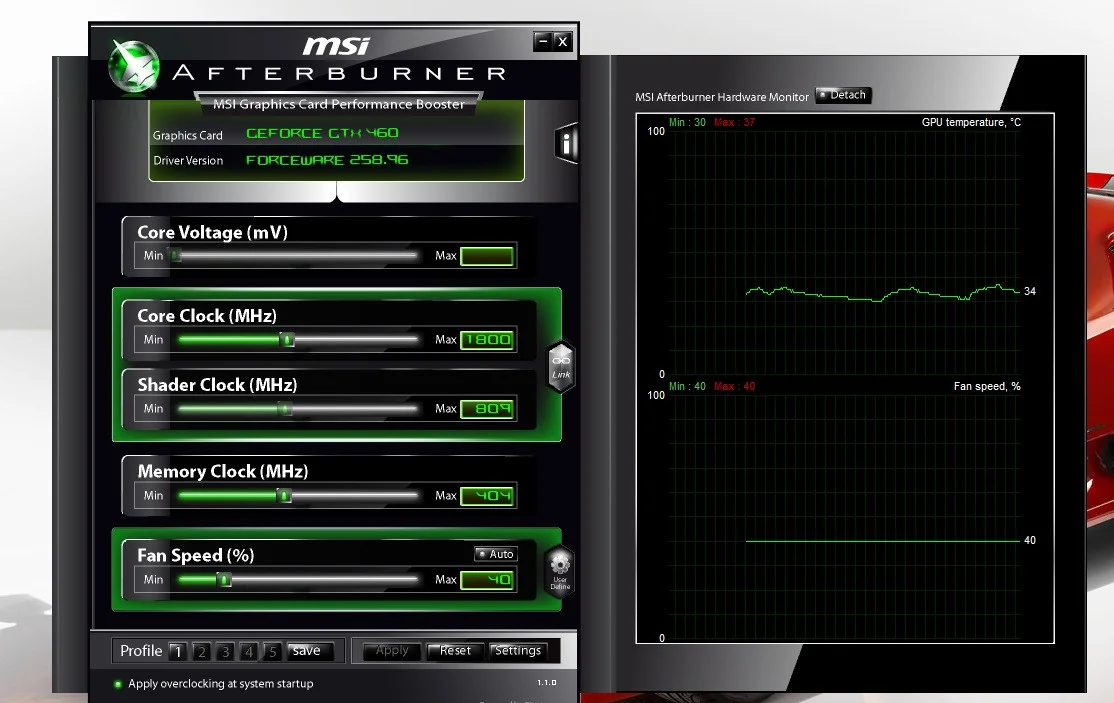Image resolution: width=1114 pixels, height=703 pixels.
Task: Click the Core Voltage slider handle
Action: (175, 255)
